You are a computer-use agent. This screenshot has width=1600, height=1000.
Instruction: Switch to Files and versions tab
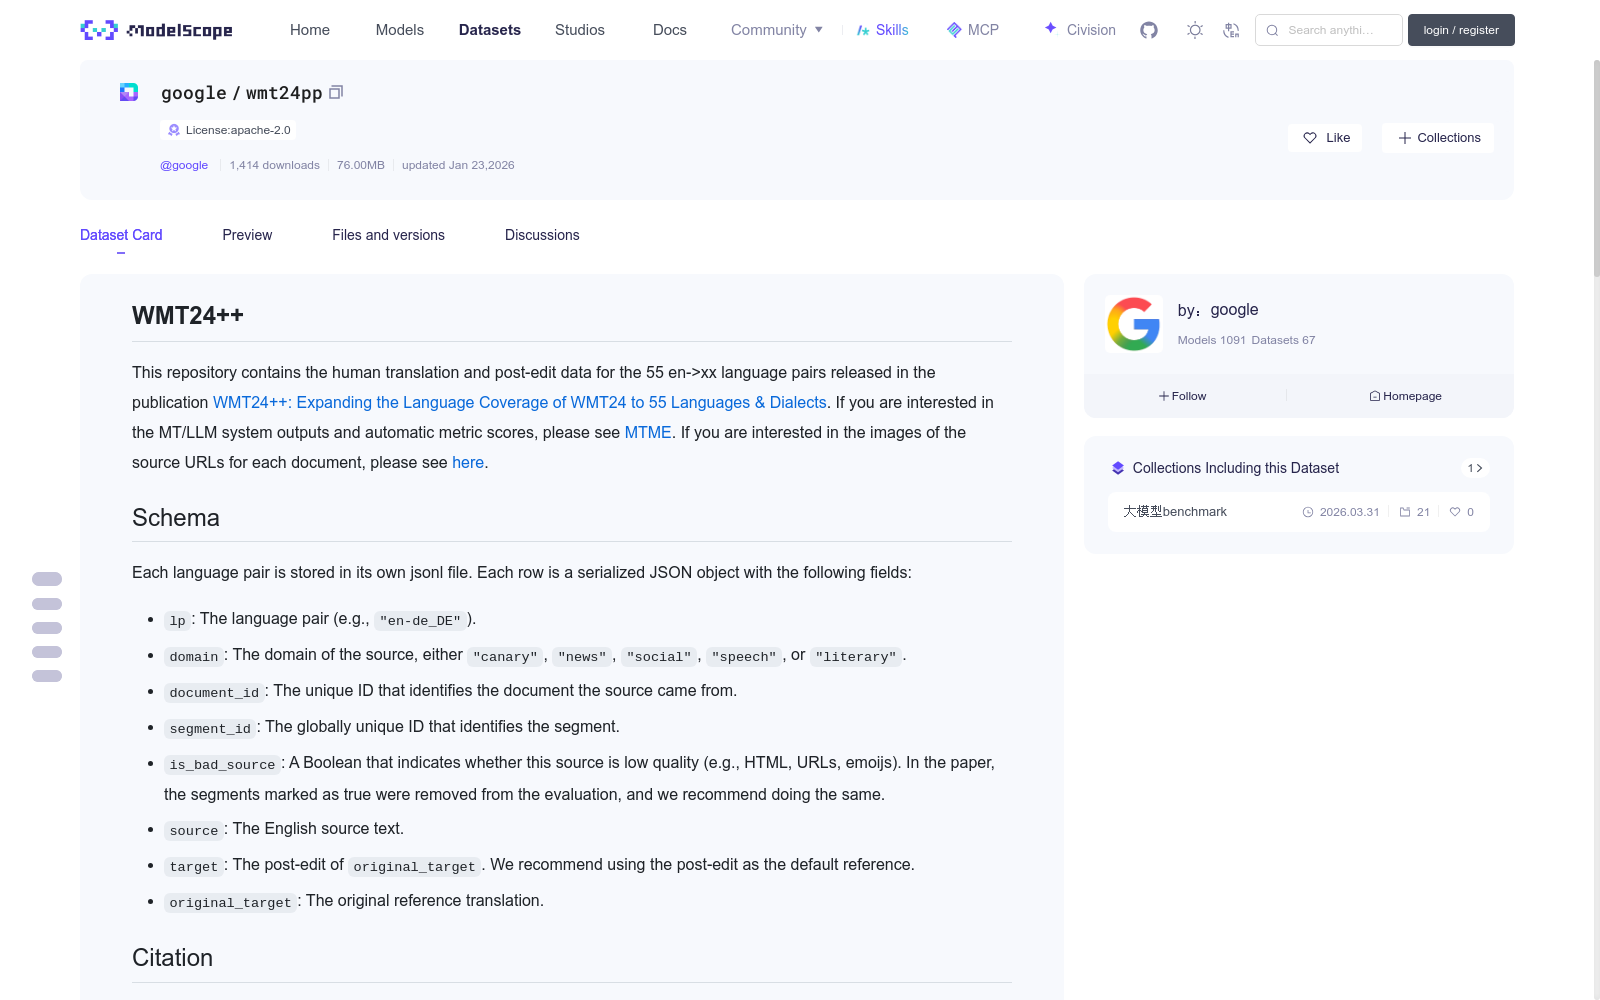click(x=388, y=235)
